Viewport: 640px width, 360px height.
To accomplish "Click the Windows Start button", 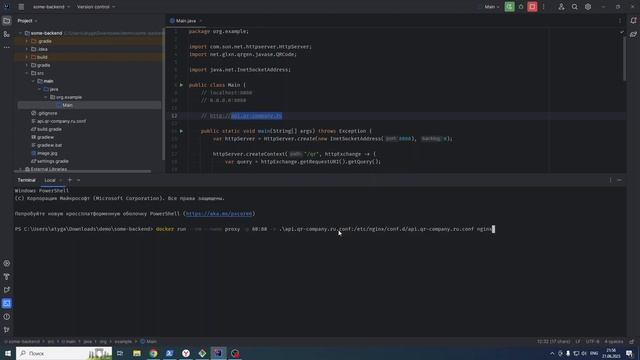I will (7, 353).
